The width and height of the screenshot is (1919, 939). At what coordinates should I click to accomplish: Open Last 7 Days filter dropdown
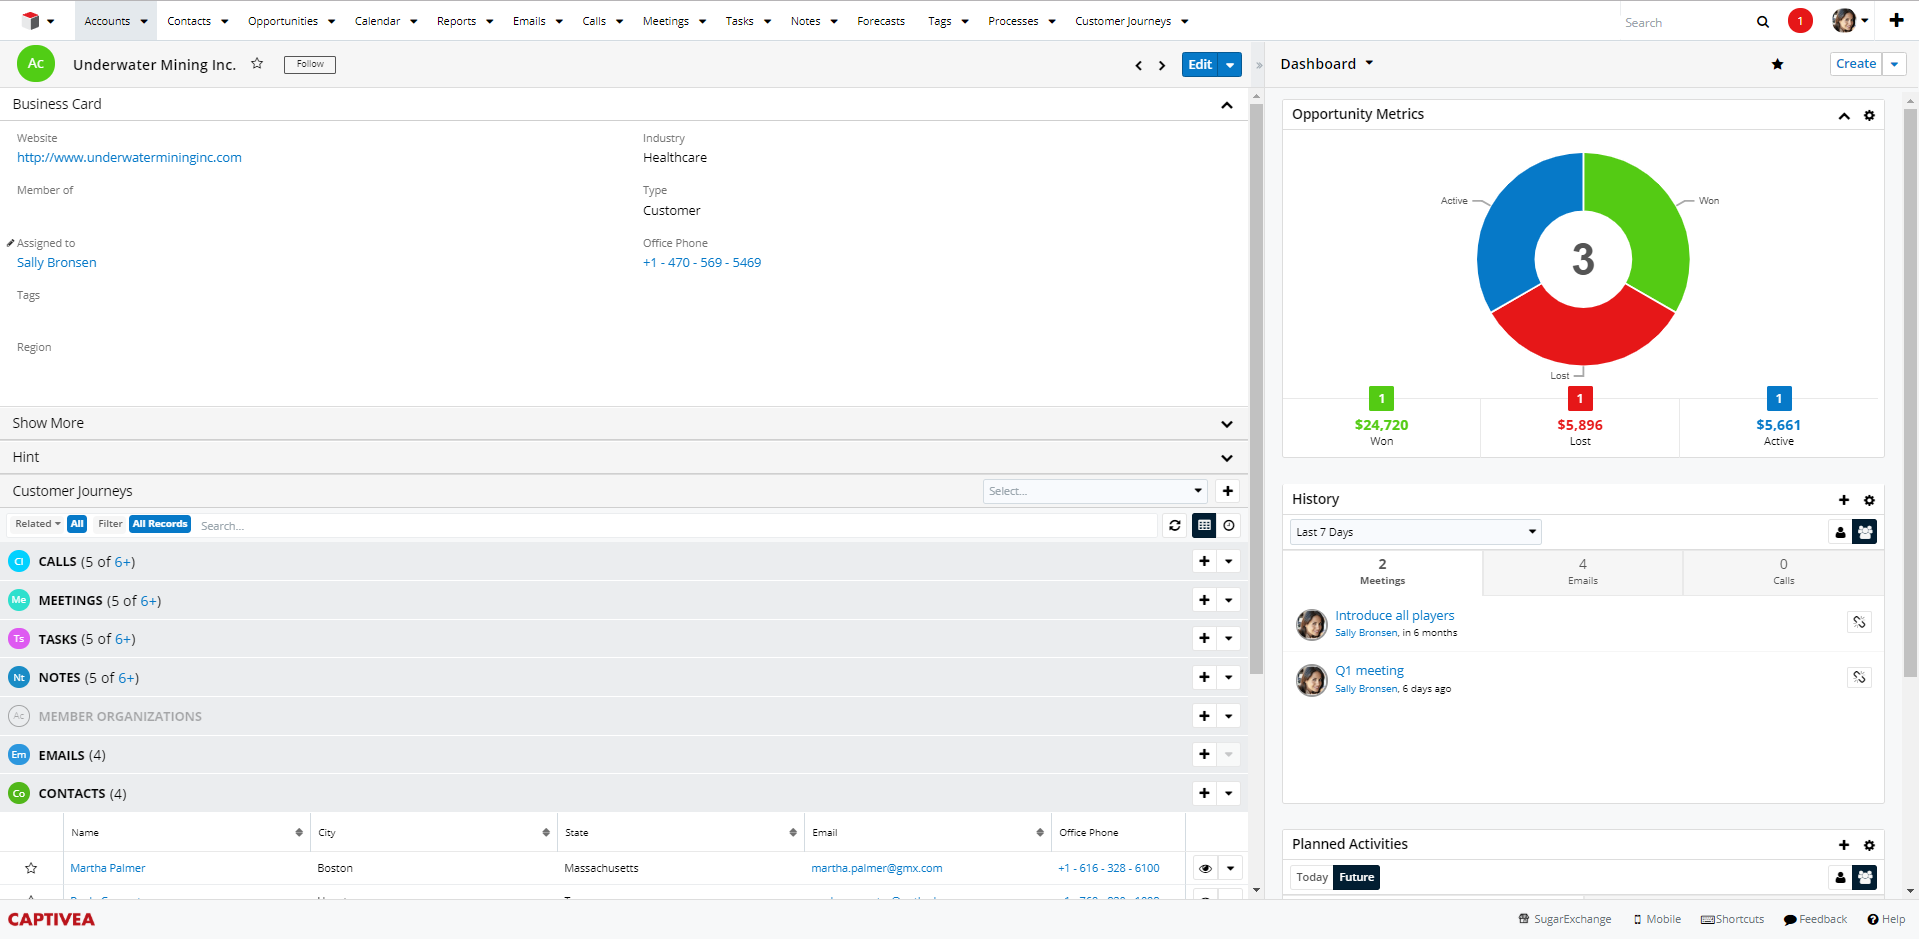(1415, 532)
